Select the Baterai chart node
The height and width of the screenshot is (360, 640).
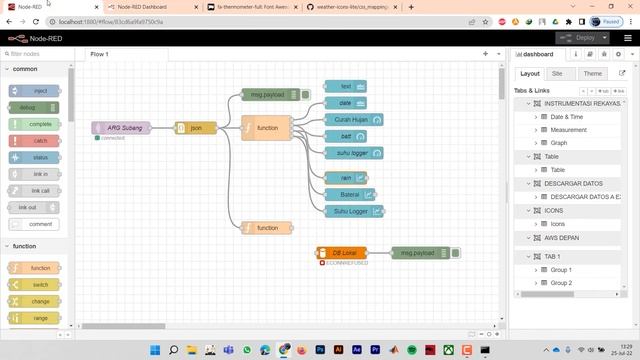[350, 195]
